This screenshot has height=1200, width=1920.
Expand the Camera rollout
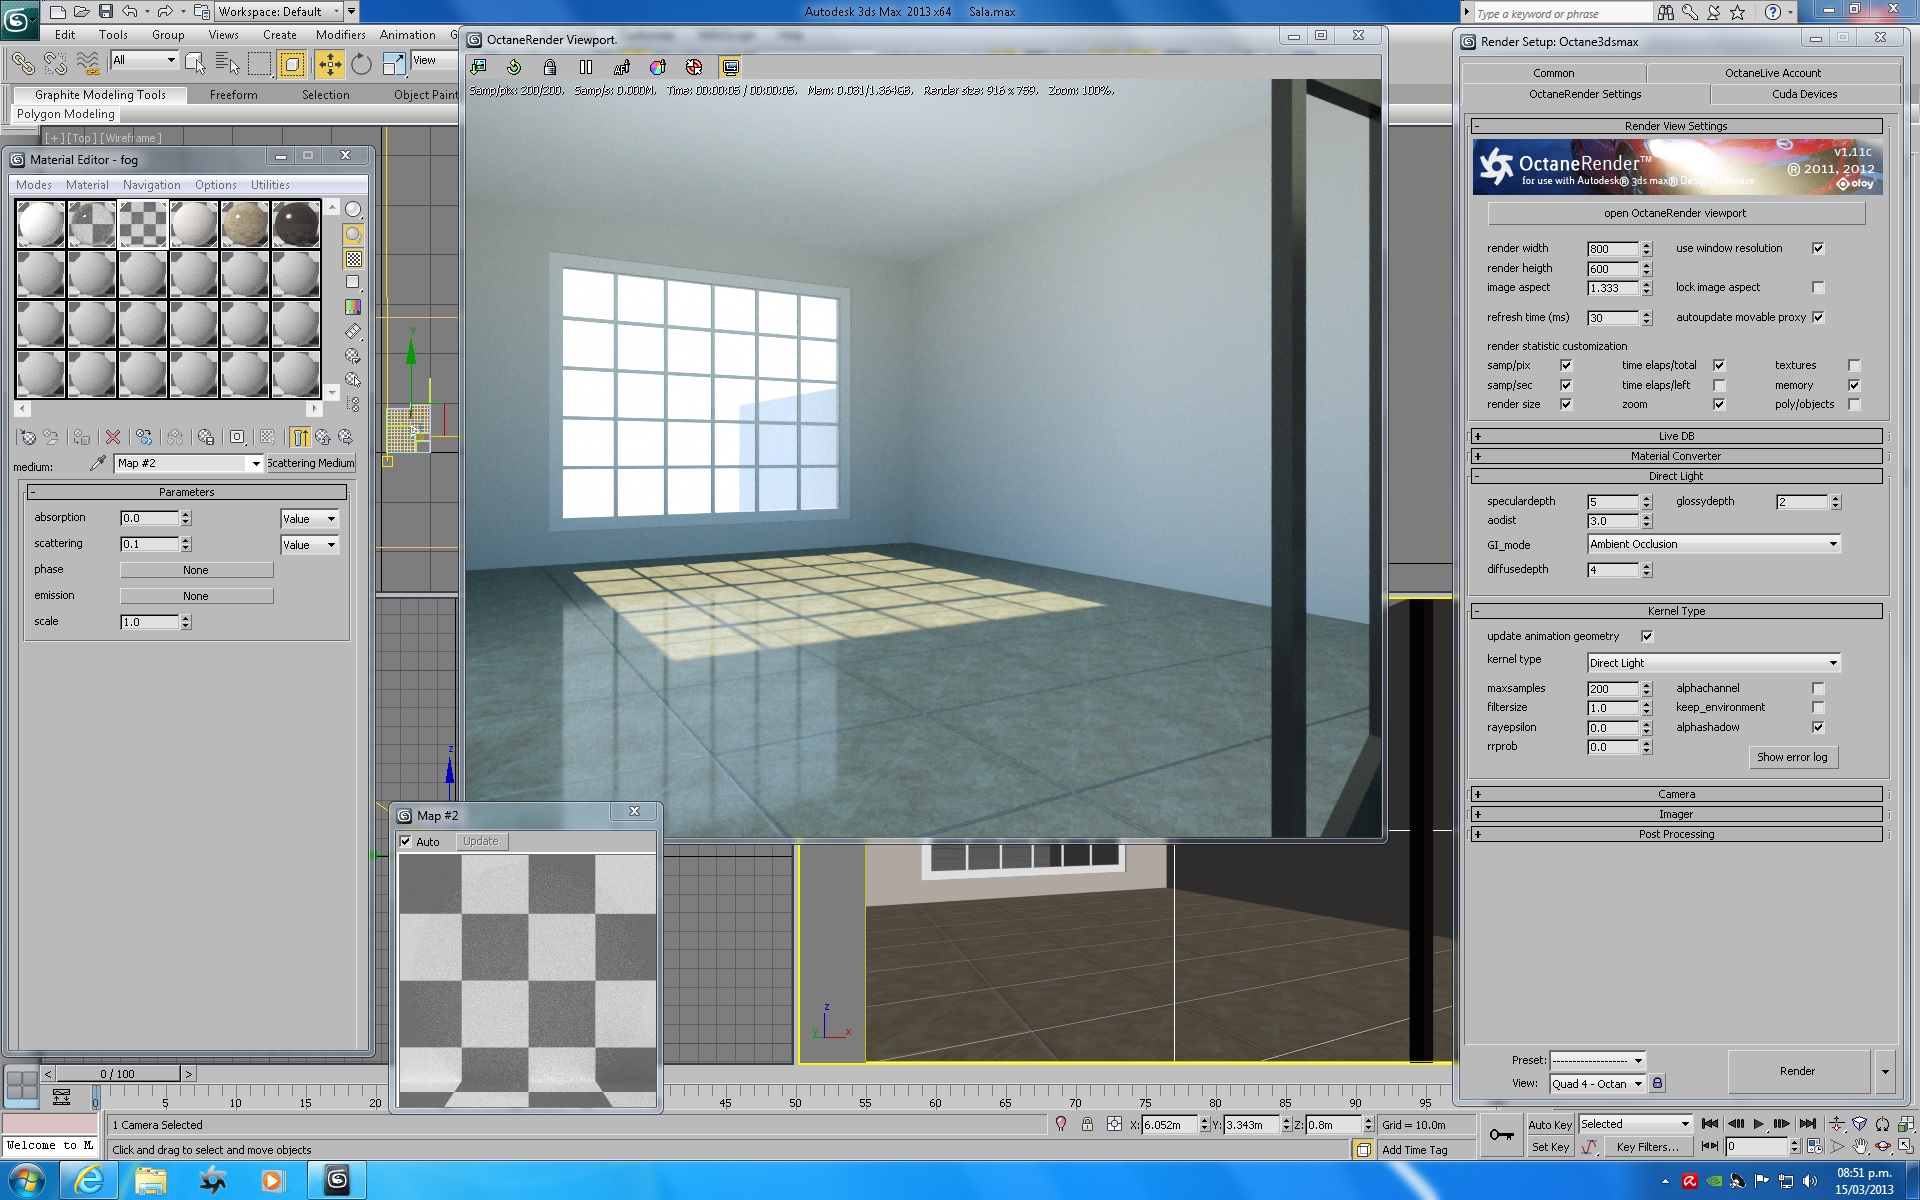(1676, 794)
